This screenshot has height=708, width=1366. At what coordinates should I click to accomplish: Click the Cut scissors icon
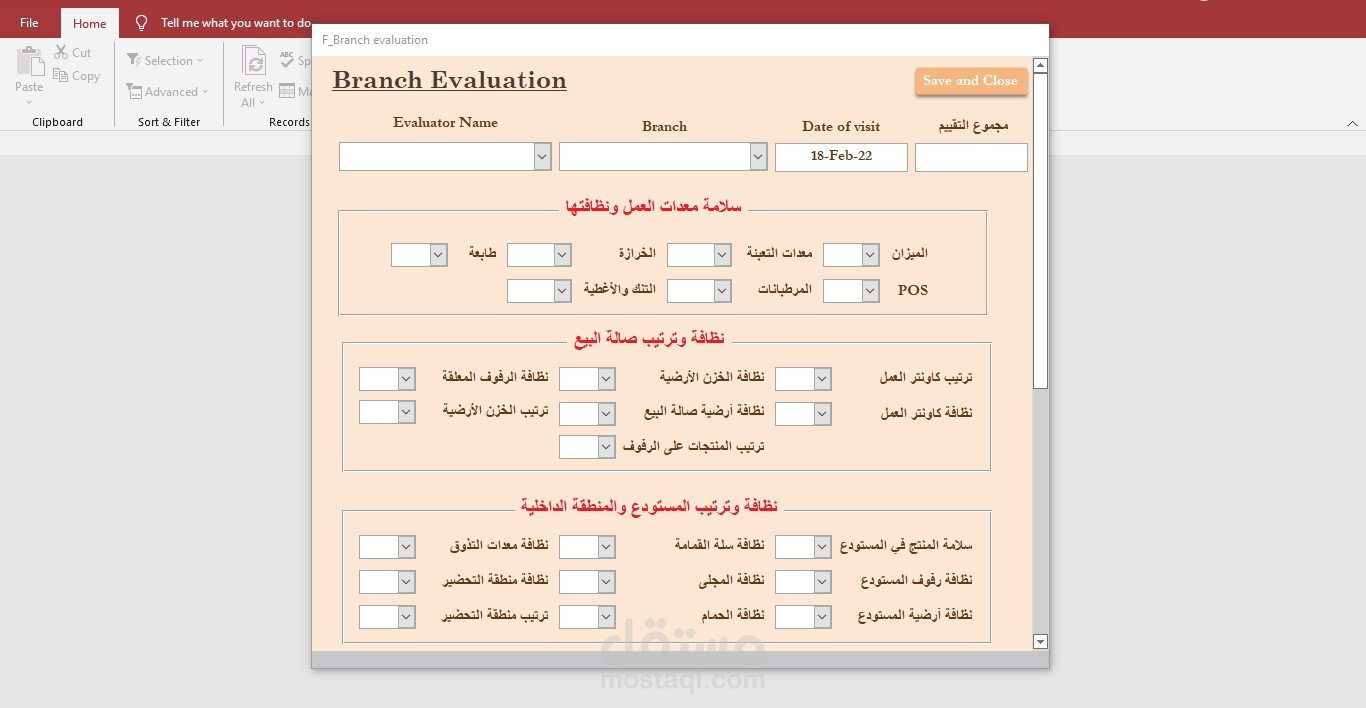[x=61, y=52]
